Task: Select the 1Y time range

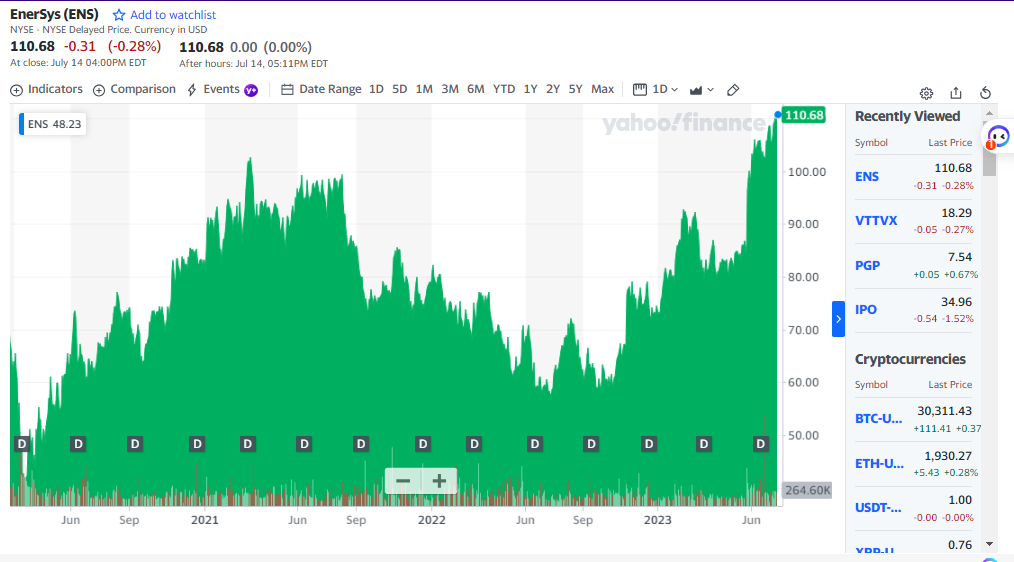Action: (530, 89)
